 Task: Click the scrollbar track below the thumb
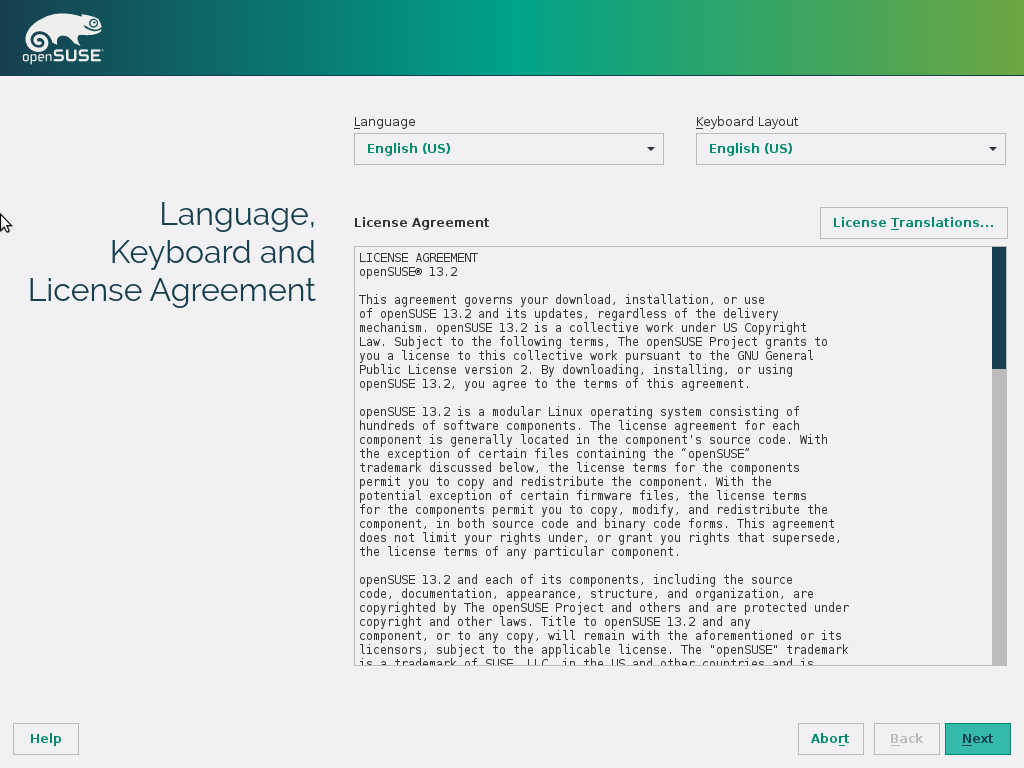tap(999, 516)
